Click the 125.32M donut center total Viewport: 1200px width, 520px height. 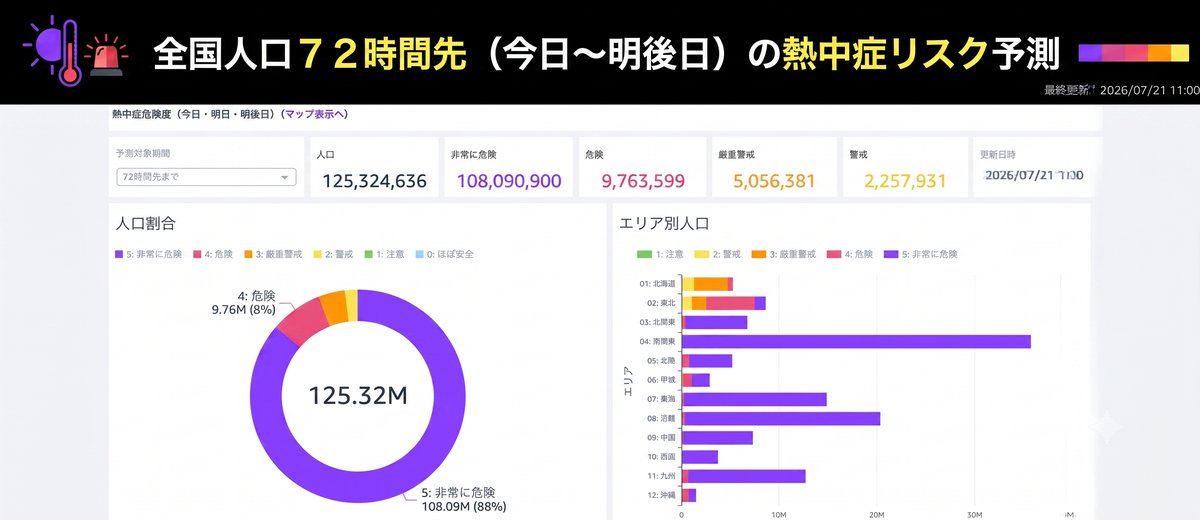(358, 394)
